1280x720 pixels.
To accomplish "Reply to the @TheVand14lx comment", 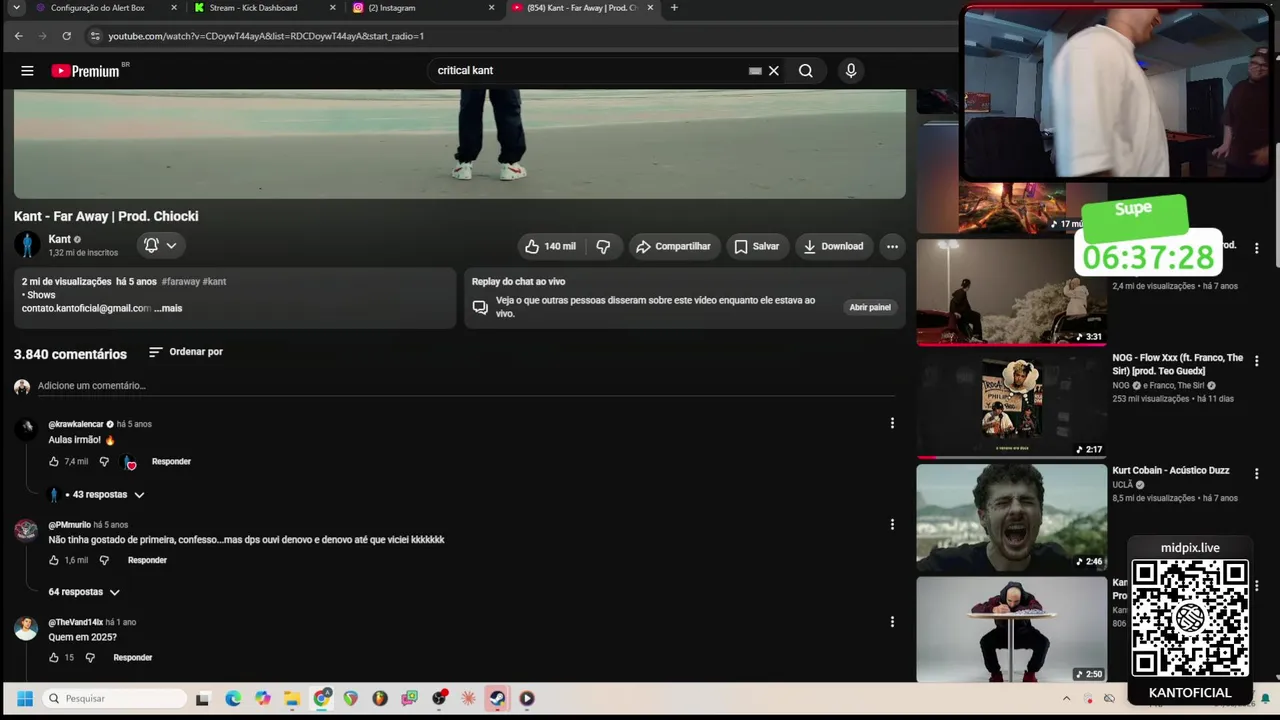I will pos(133,657).
